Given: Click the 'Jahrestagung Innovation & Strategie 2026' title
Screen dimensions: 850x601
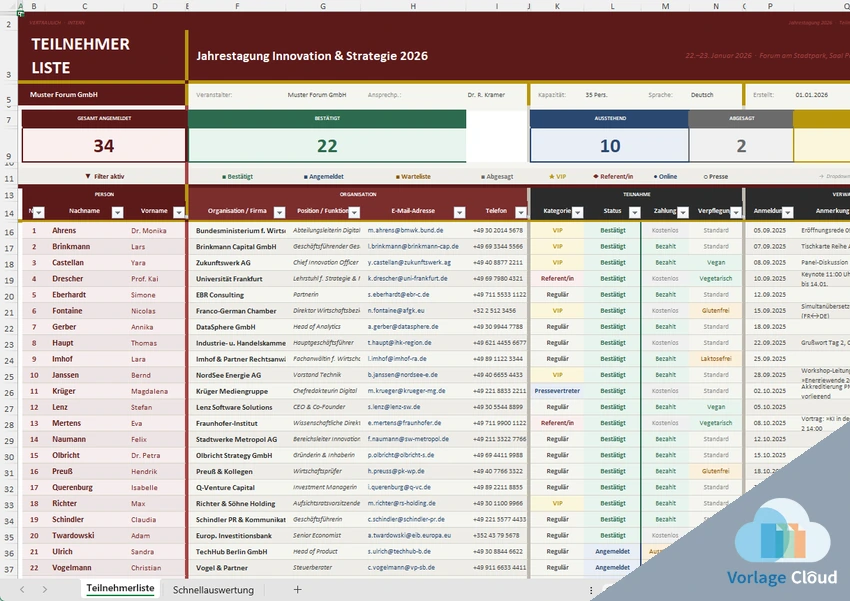Looking at the screenshot, I should point(312,56).
